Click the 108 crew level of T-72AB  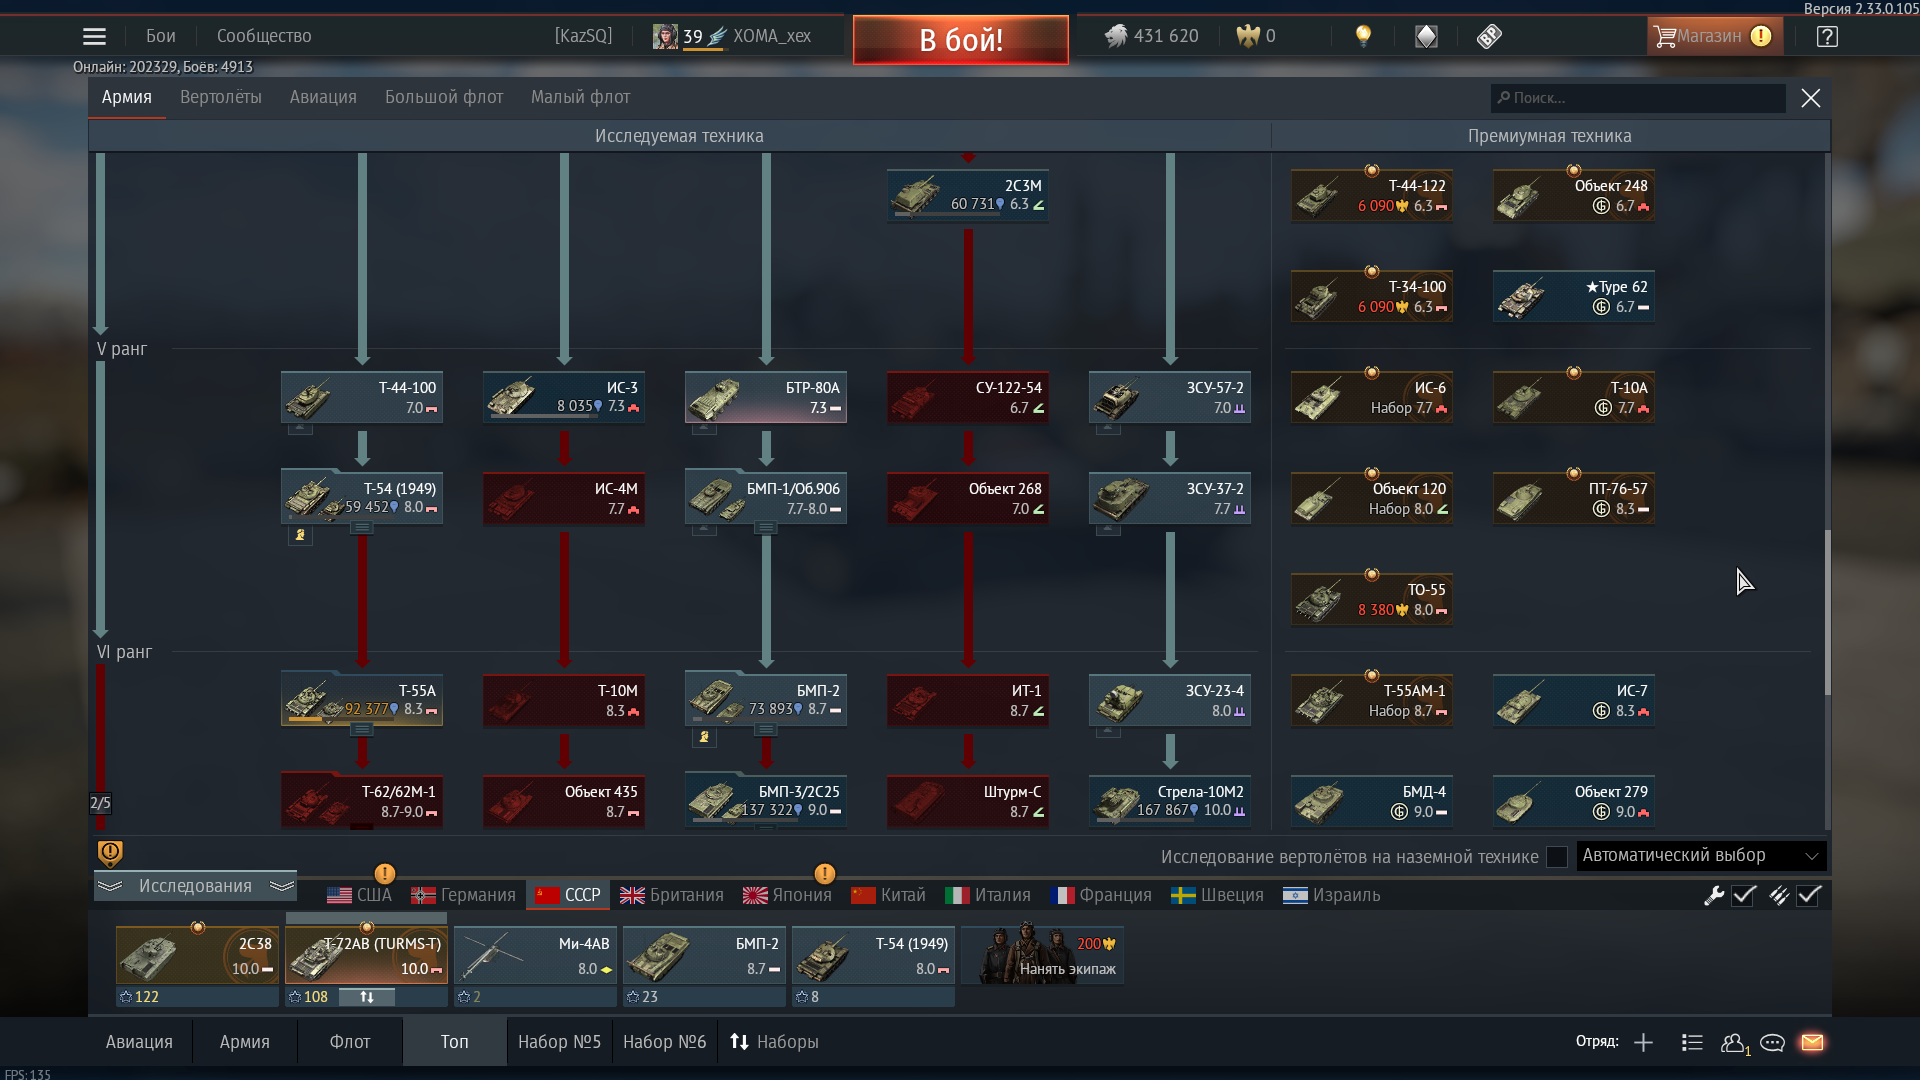309,997
